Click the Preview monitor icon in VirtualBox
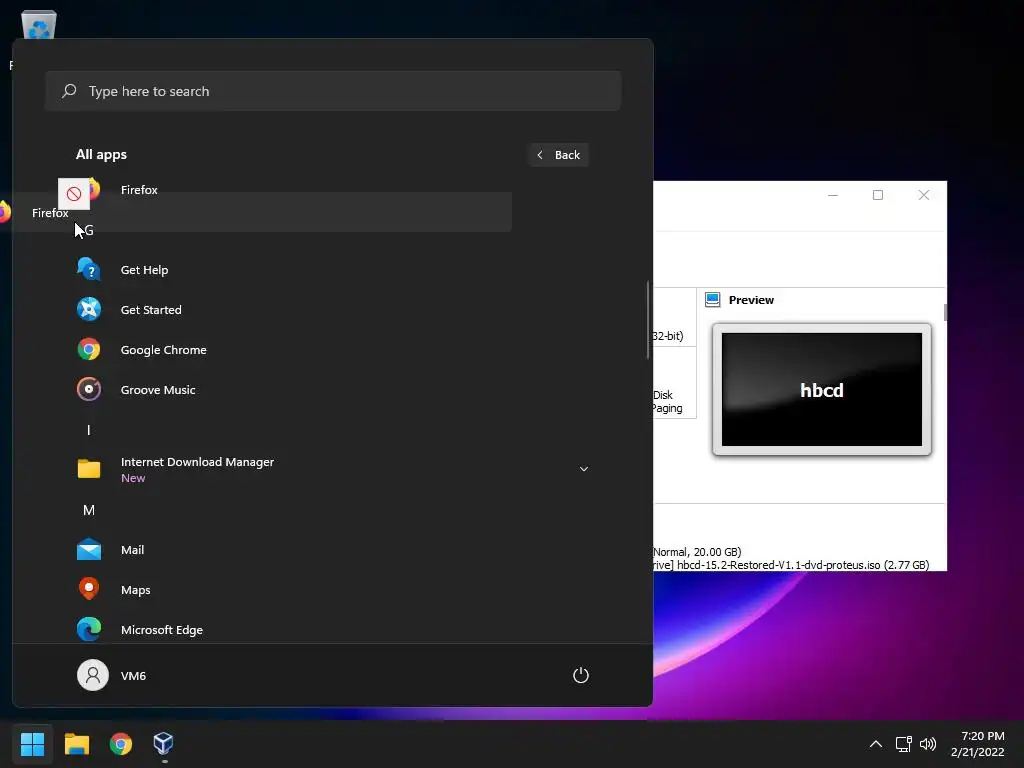Viewport: 1024px width, 768px height. pyautogui.click(x=712, y=300)
